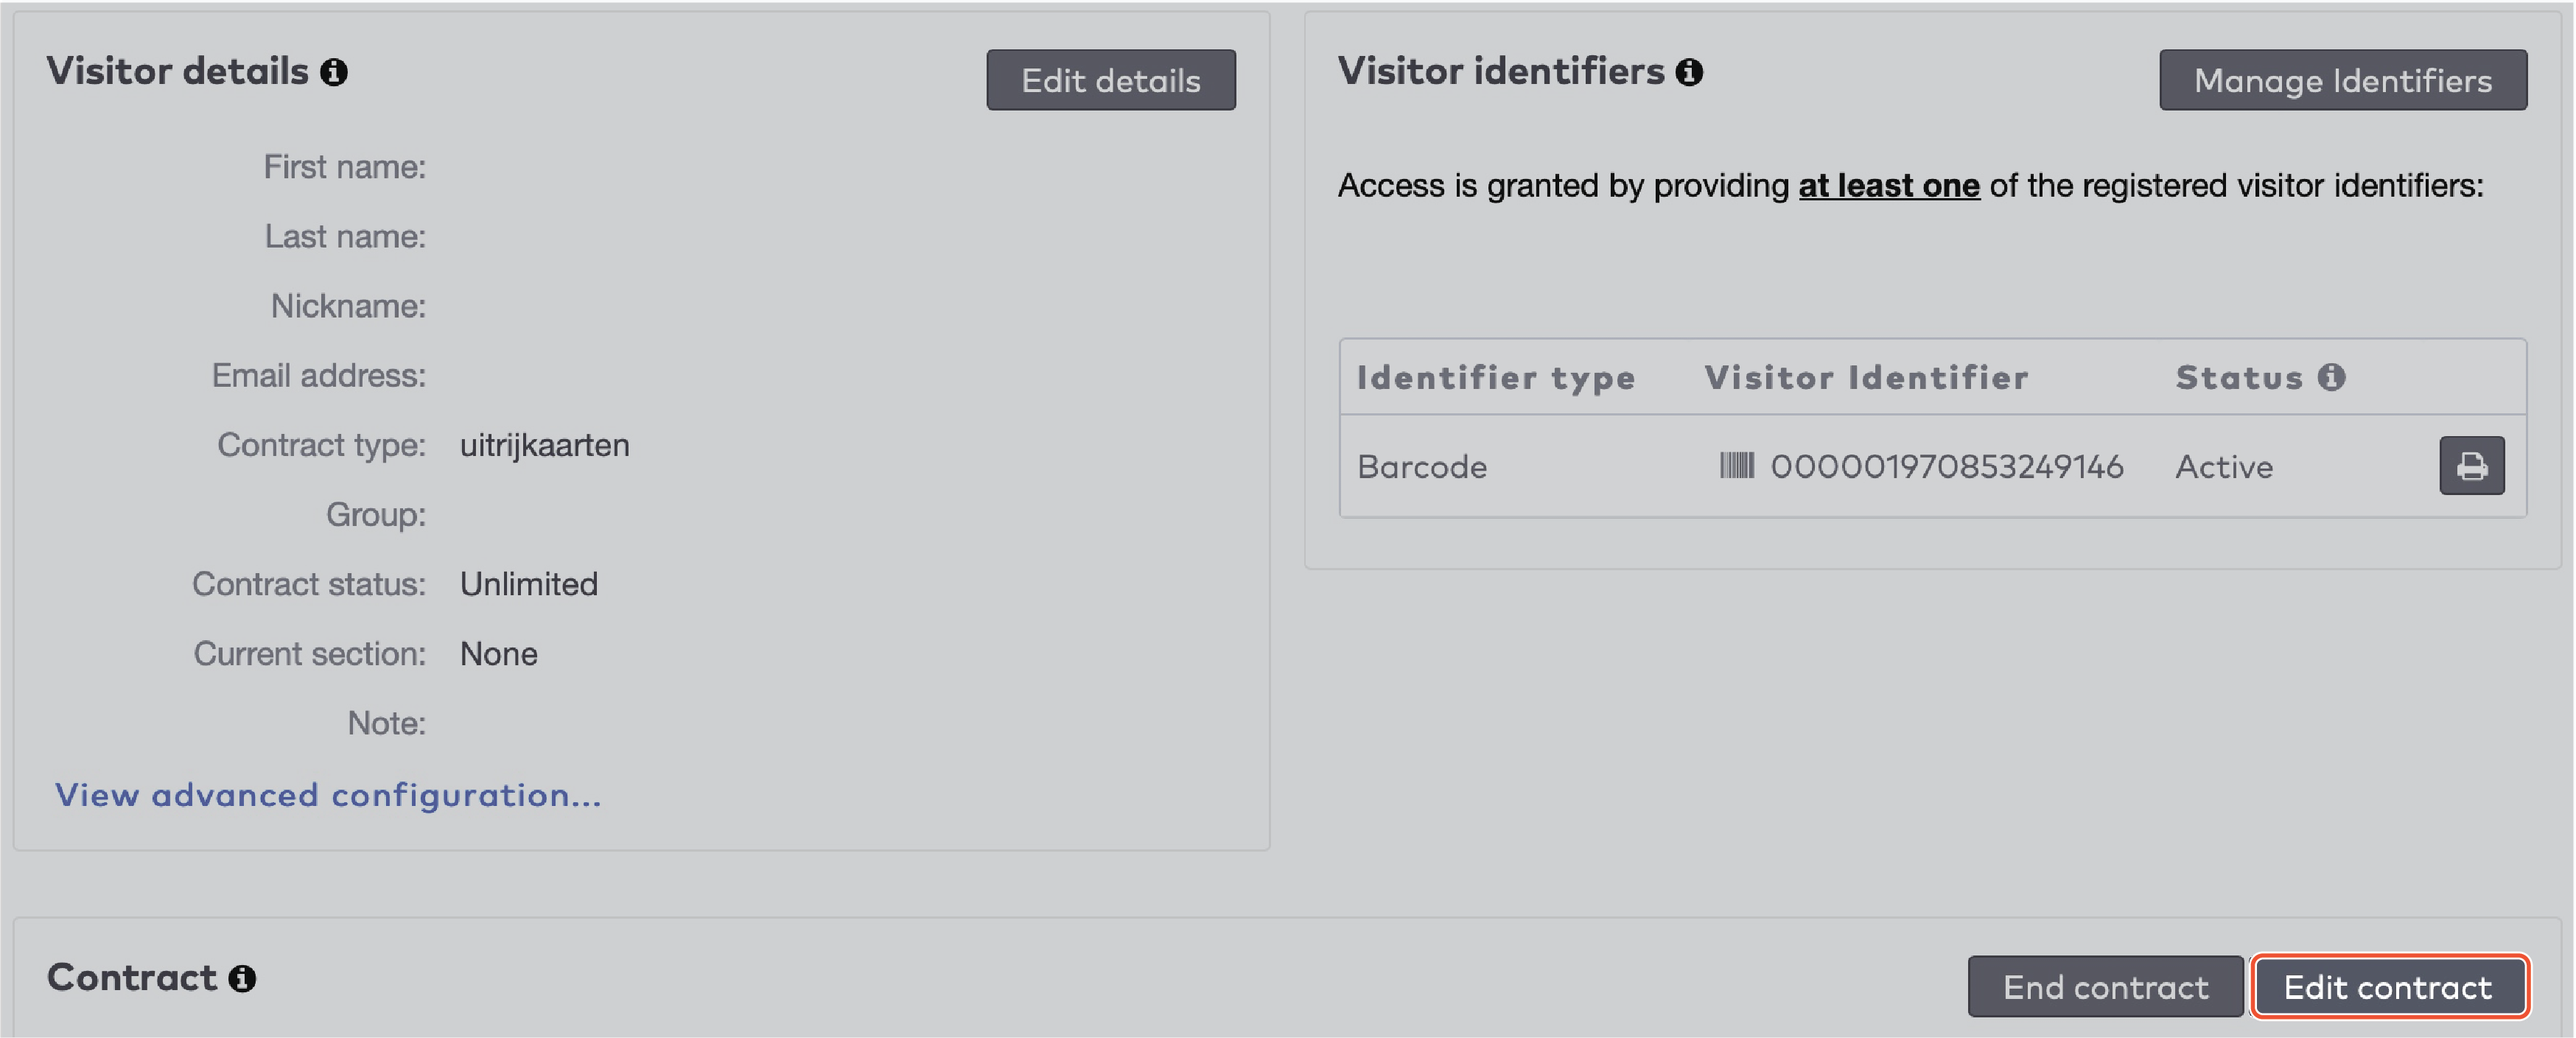Viewport: 2576px width, 1038px height.
Task: Select the barcode number 000001970853249146
Action: point(1946,467)
